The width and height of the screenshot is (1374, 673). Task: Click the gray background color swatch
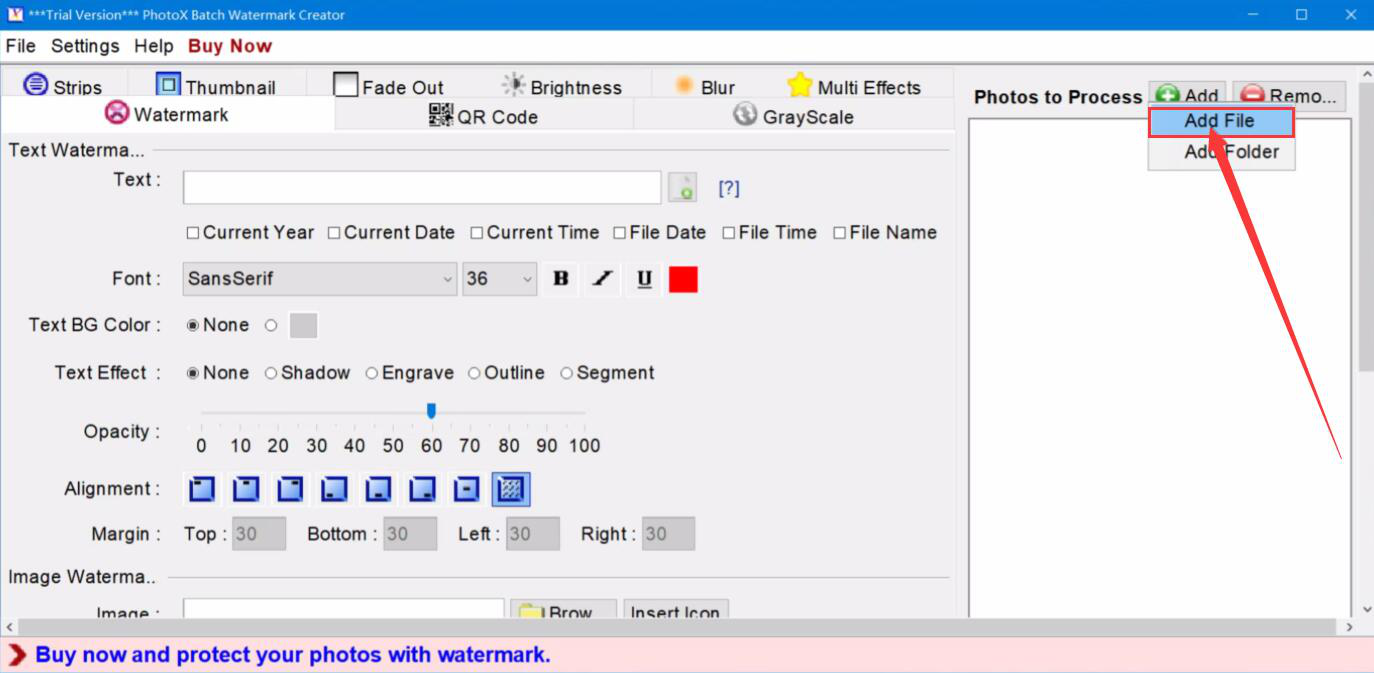[x=303, y=325]
